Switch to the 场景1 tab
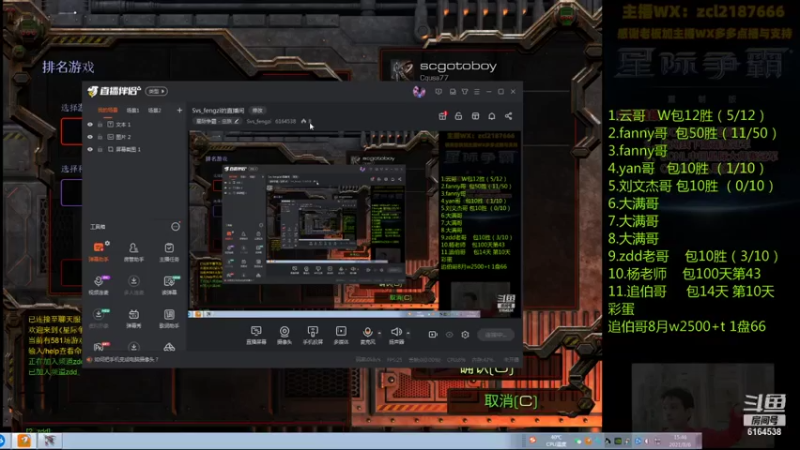This screenshot has width=800, height=450. [x=133, y=110]
